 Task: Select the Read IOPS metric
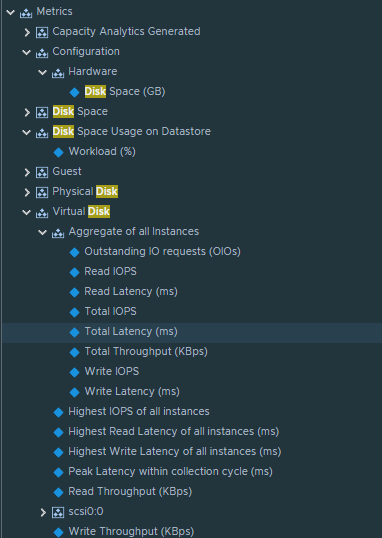coord(111,271)
